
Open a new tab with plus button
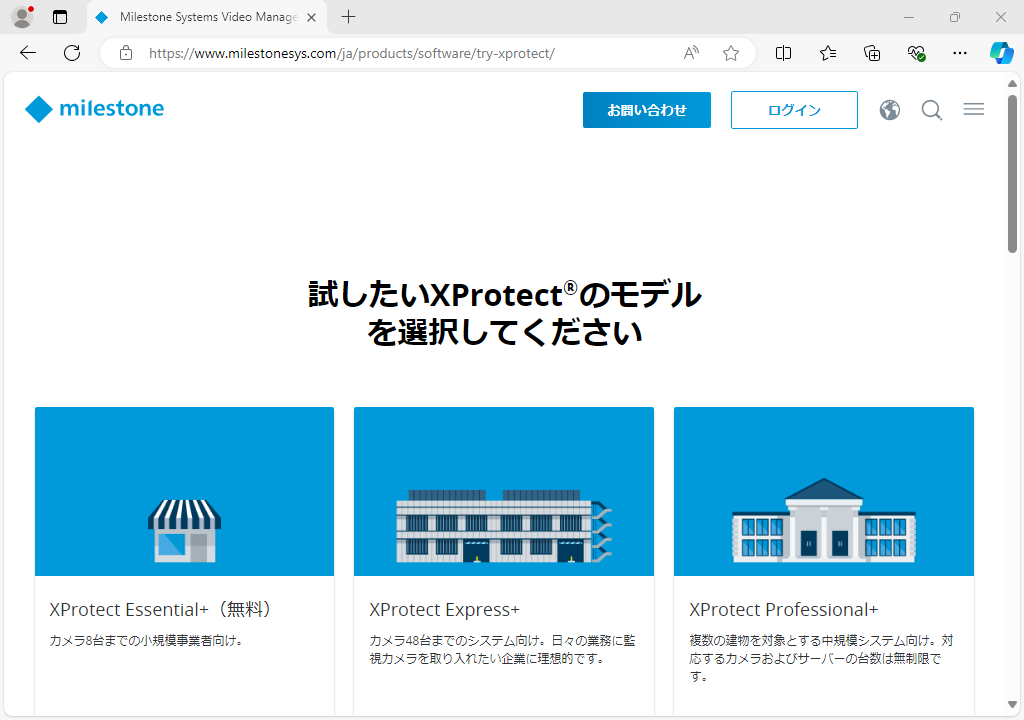tap(349, 17)
